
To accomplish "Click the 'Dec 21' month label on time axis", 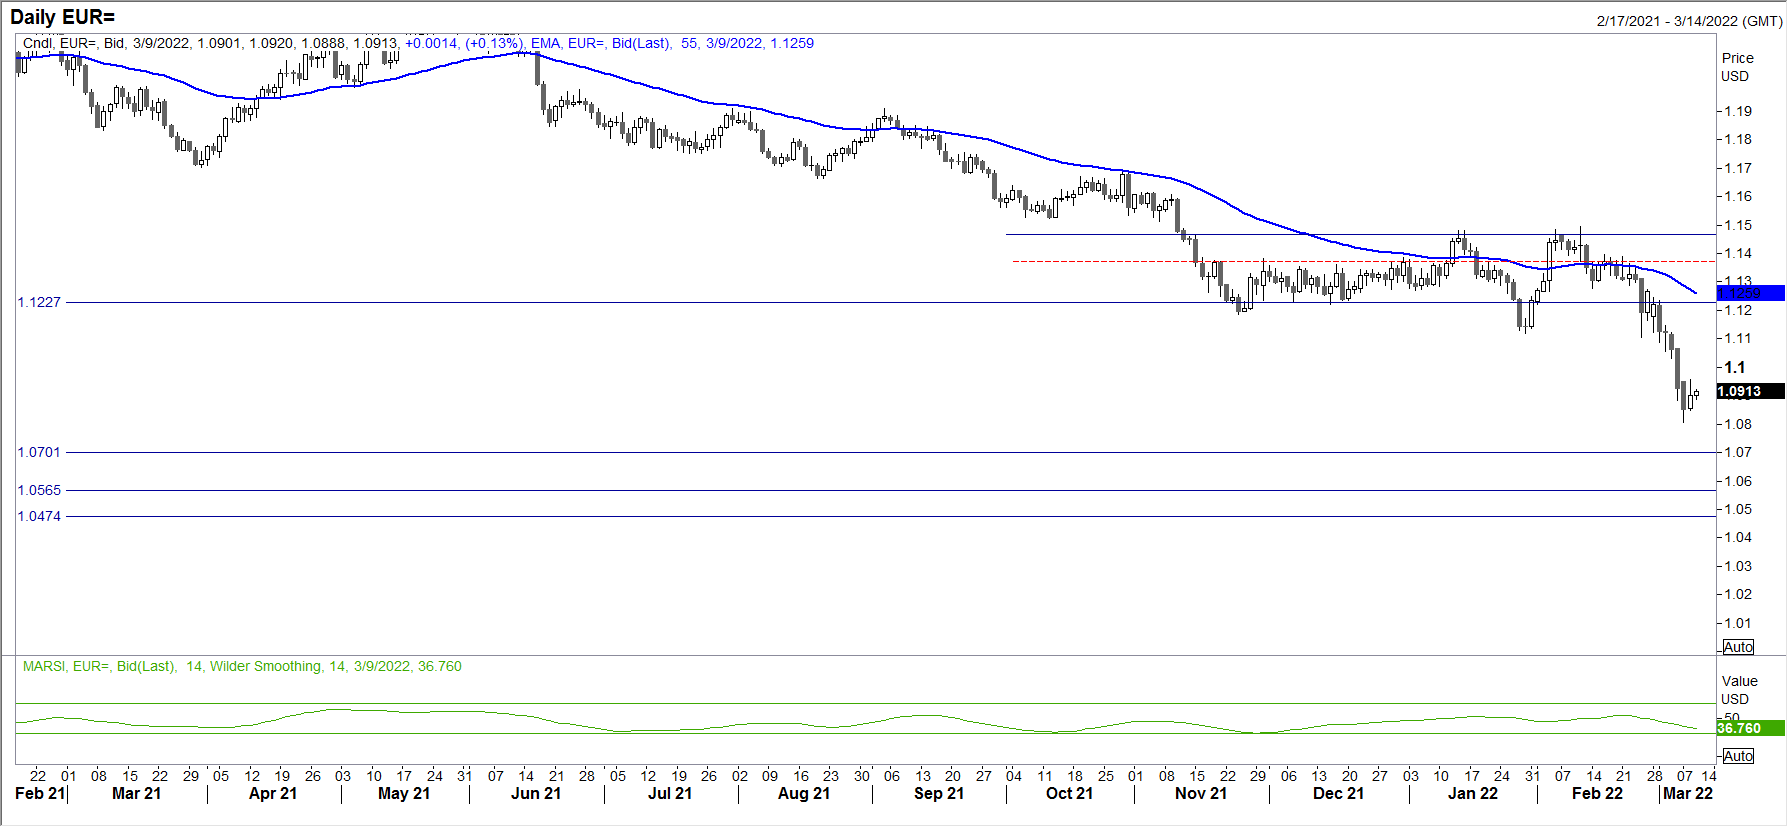I will 1338,793.
